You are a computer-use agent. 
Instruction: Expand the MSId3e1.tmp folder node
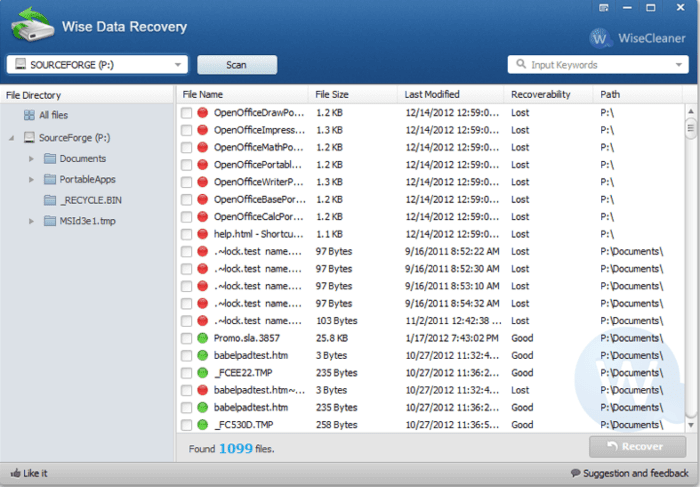point(31,221)
